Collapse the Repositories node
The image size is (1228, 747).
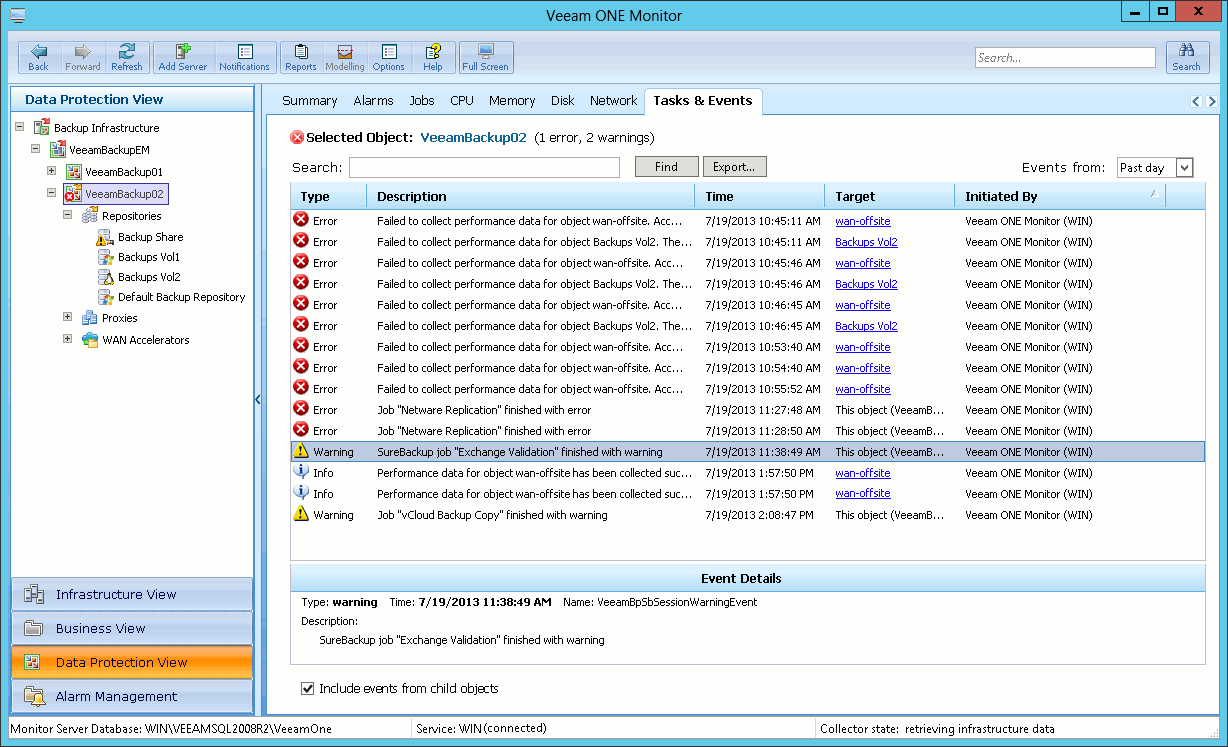coord(68,215)
